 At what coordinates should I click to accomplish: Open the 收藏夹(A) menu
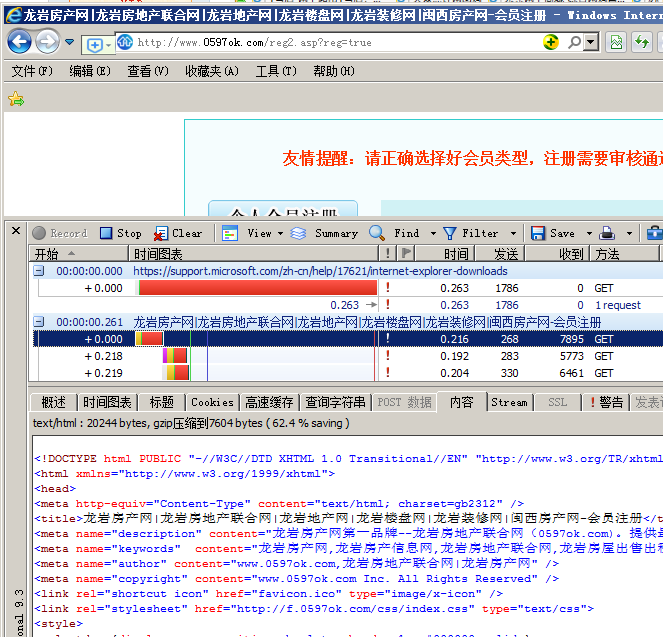(212, 71)
